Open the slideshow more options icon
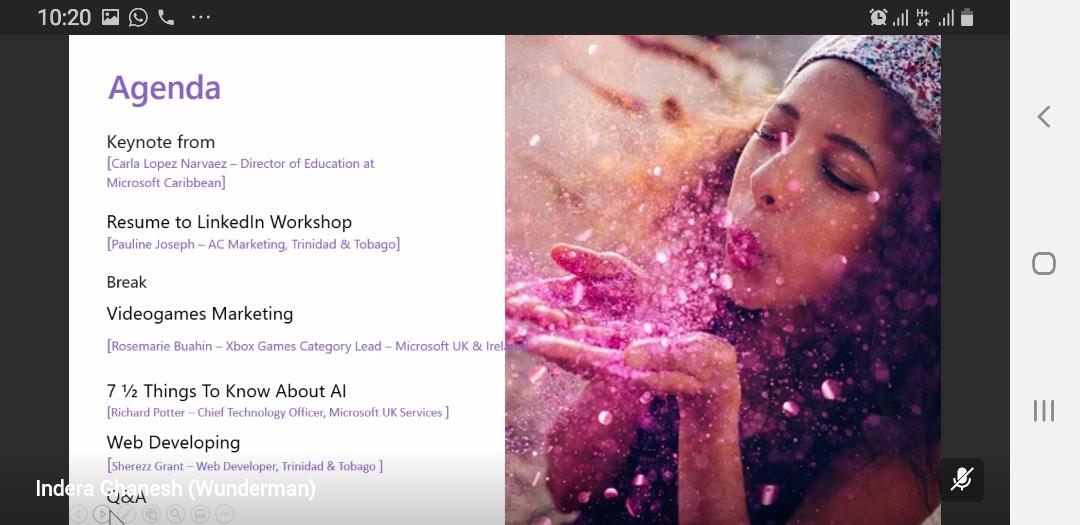 coord(225,514)
